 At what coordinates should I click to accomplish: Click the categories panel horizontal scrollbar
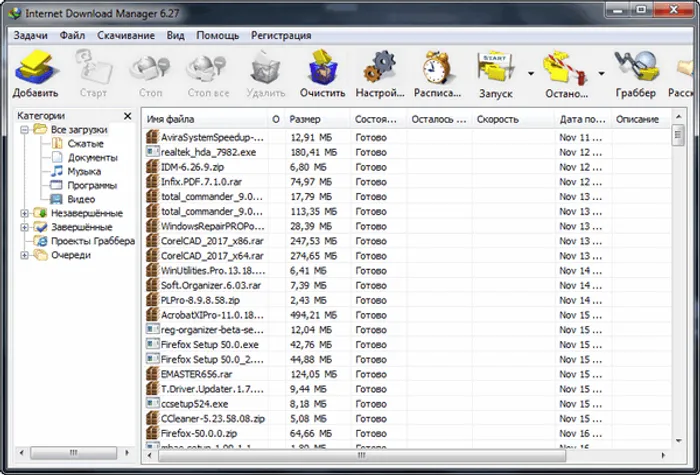(74, 453)
